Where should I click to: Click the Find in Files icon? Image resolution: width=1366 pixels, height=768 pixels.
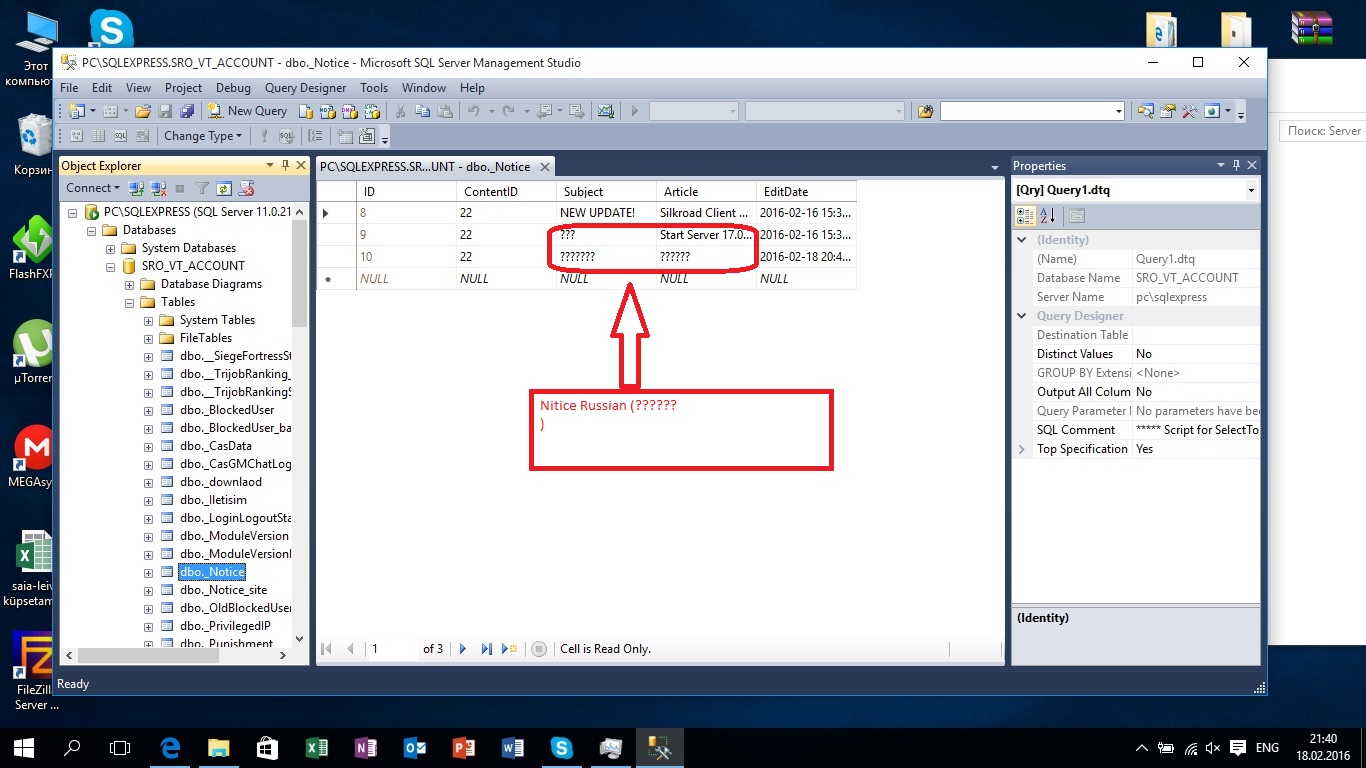(926, 111)
